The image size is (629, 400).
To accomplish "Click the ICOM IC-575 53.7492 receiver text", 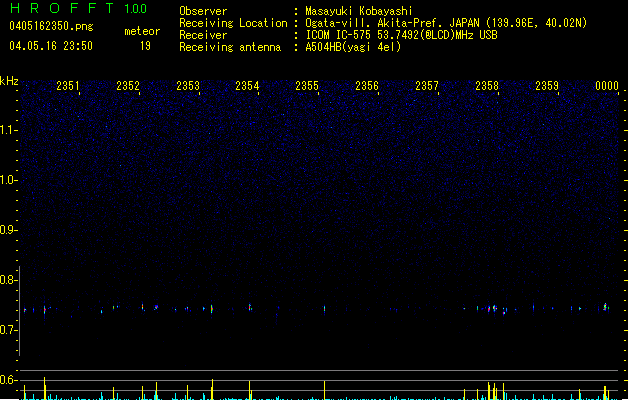I will [x=401, y=35].
